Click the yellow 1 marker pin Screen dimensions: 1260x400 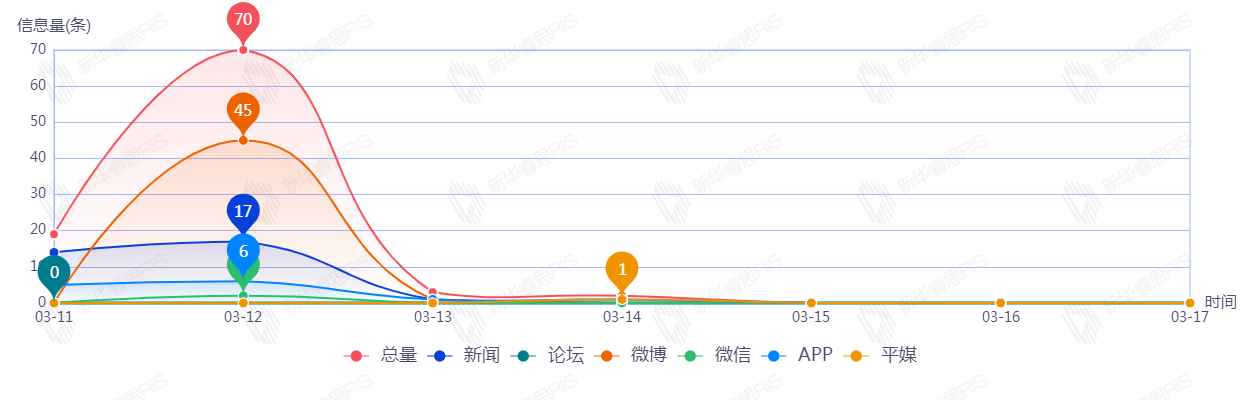click(x=622, y=269)
